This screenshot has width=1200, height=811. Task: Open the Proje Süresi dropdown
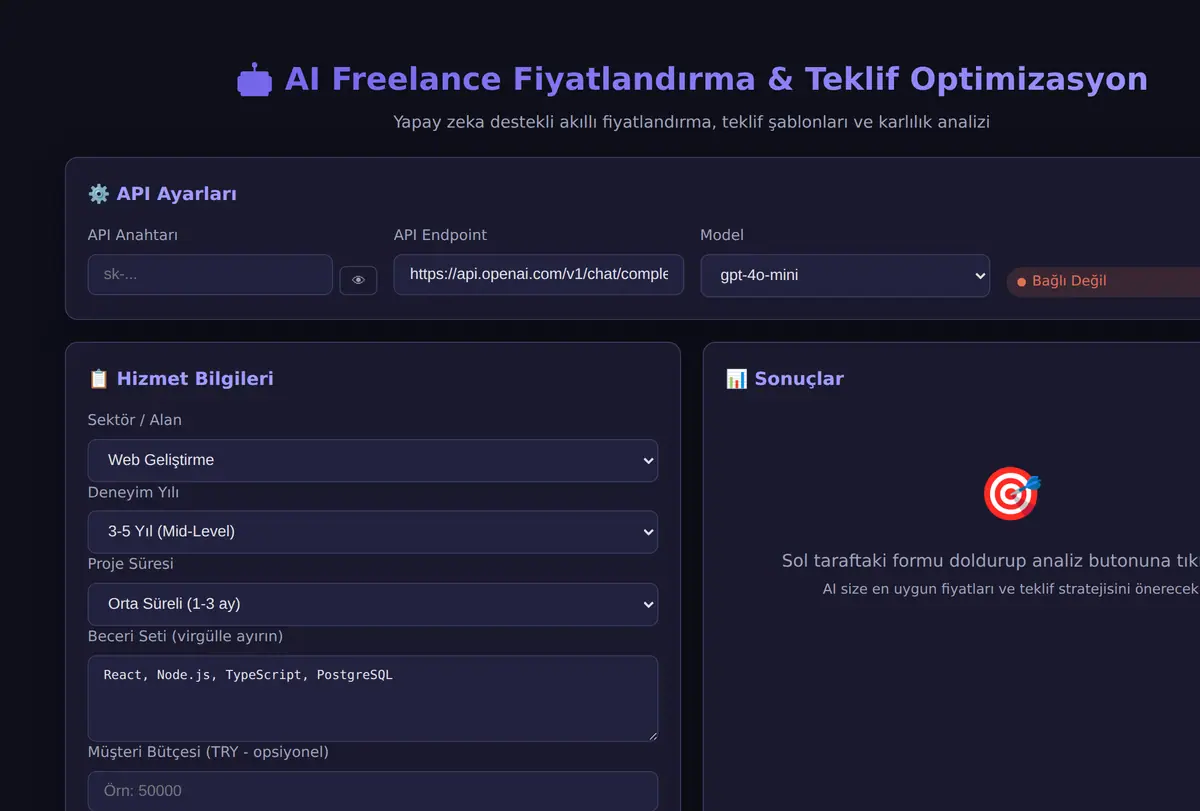tap(373, 604)
